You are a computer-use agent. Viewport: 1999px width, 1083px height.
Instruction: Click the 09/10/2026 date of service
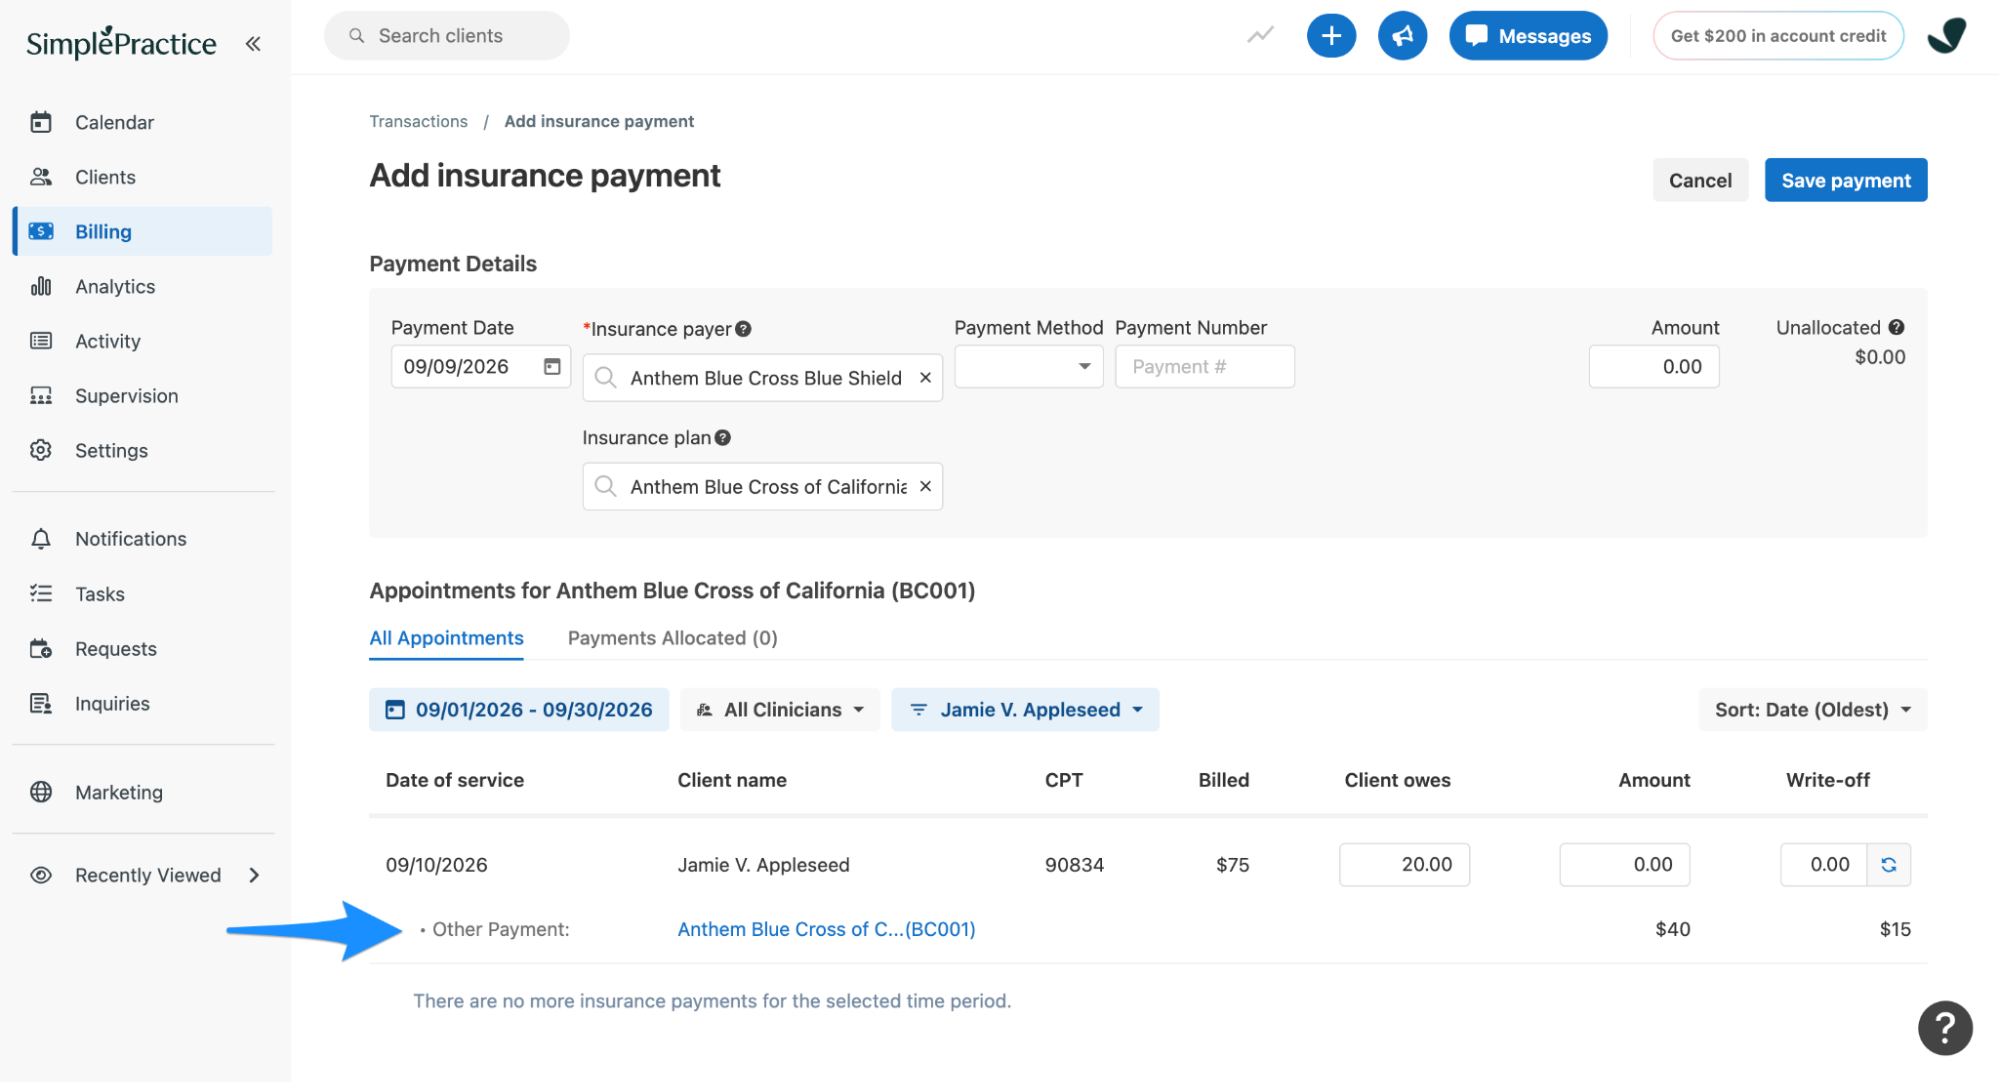coord(436,865)
